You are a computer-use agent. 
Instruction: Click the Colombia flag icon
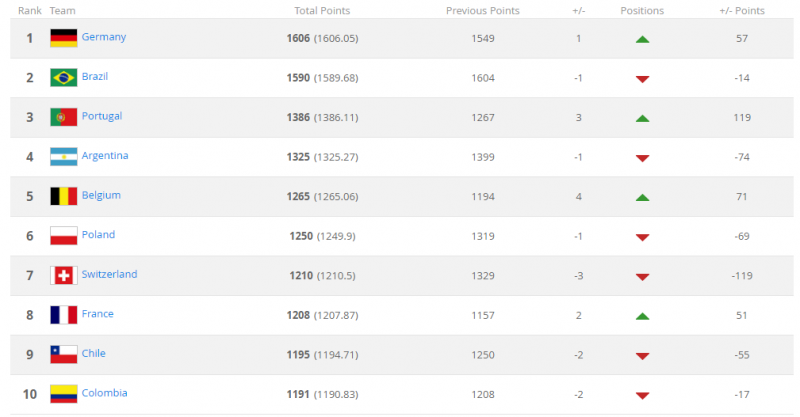(x=64, y=394)
